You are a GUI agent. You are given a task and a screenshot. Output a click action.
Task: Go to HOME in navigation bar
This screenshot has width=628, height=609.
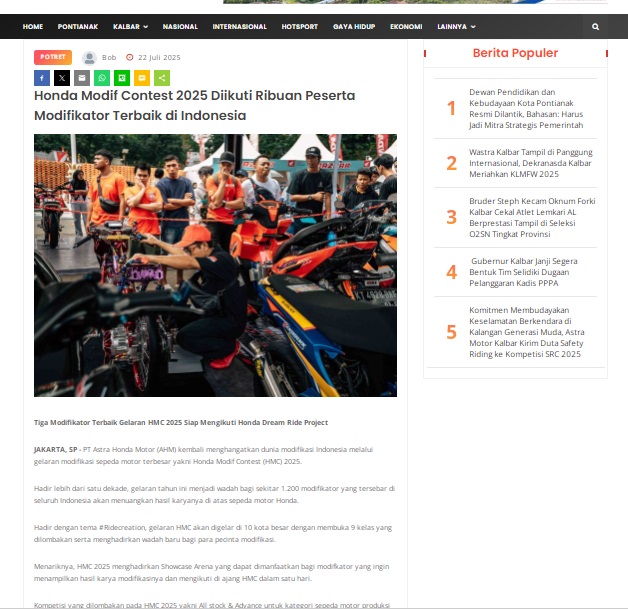(x=33, y=27)
